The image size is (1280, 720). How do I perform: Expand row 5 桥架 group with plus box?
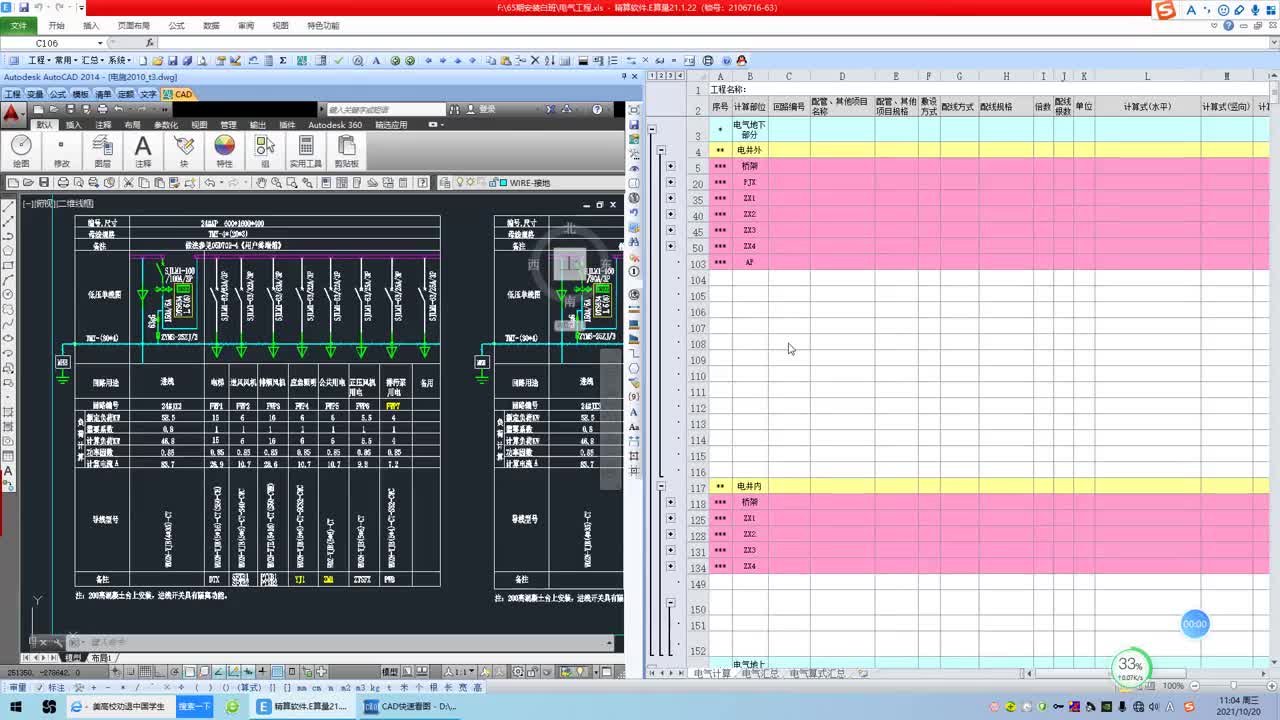(x=670, y=167)
